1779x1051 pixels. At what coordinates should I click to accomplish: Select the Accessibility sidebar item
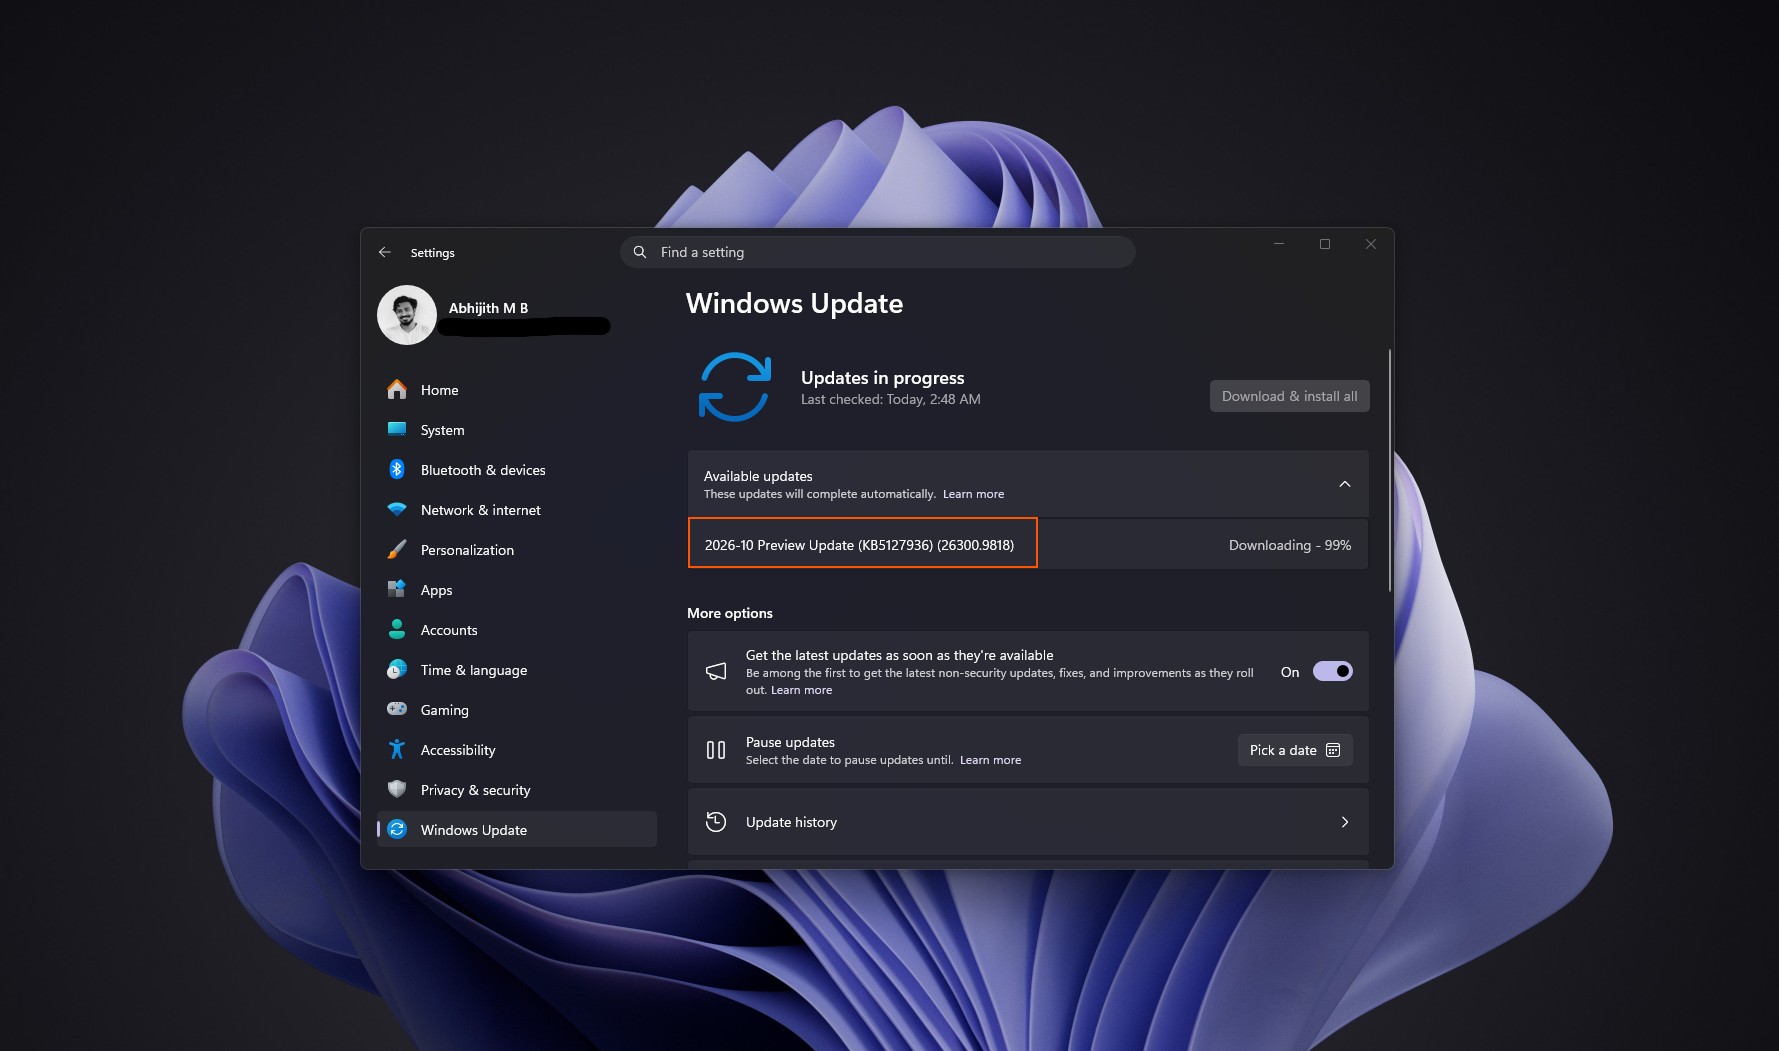(517, 750)
